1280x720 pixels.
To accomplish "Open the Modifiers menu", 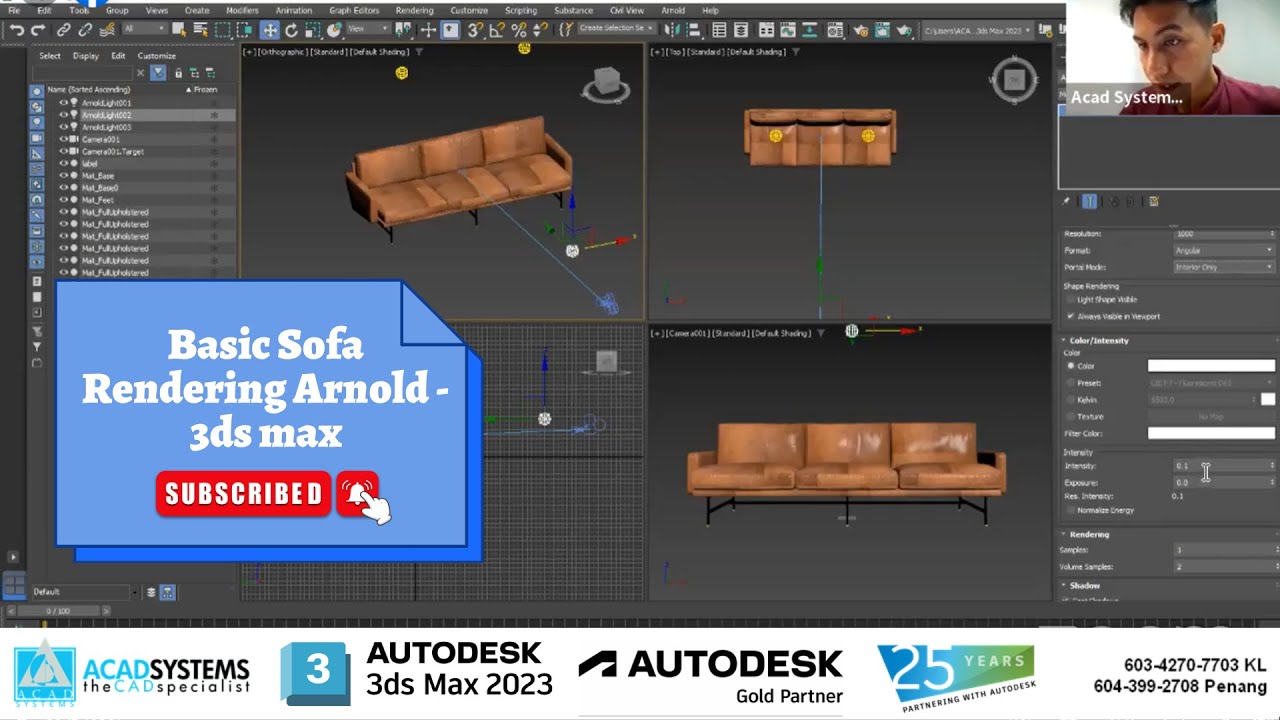I will [242, 10].
